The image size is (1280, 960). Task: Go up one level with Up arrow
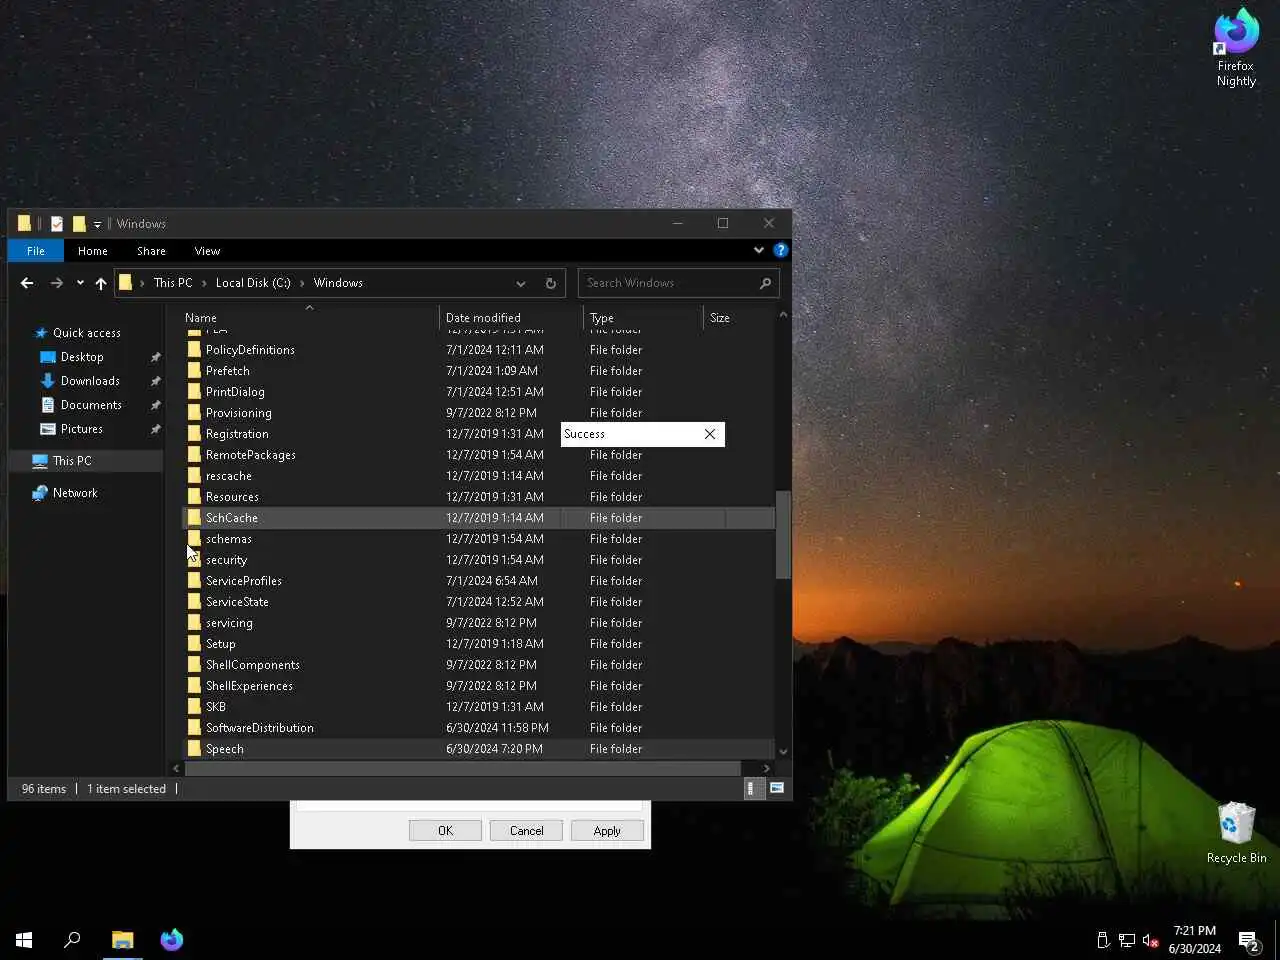point(101,283)
